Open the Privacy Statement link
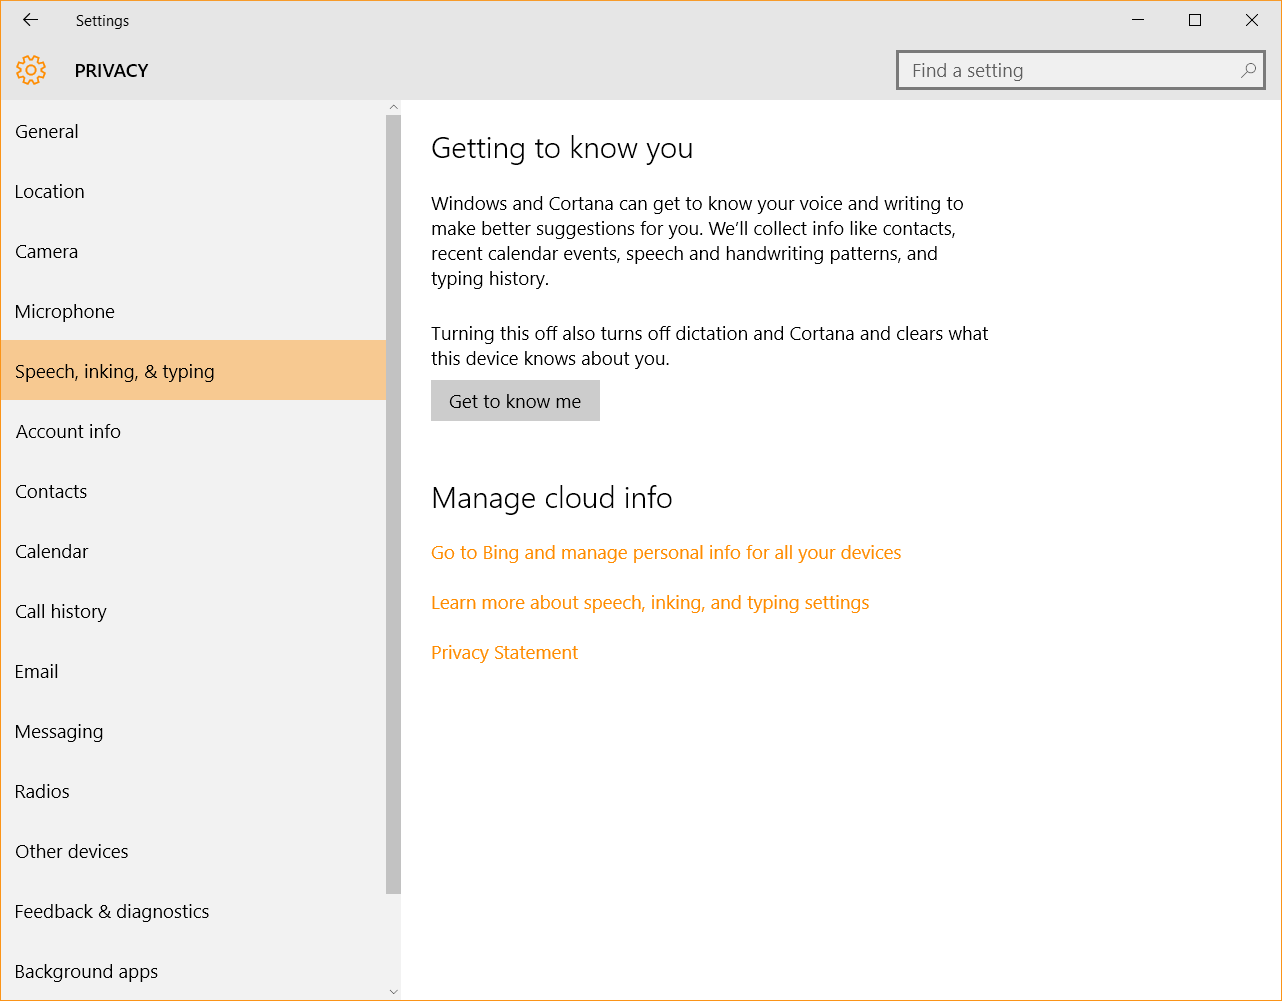 pyautogui.click(x=504, y=652)
